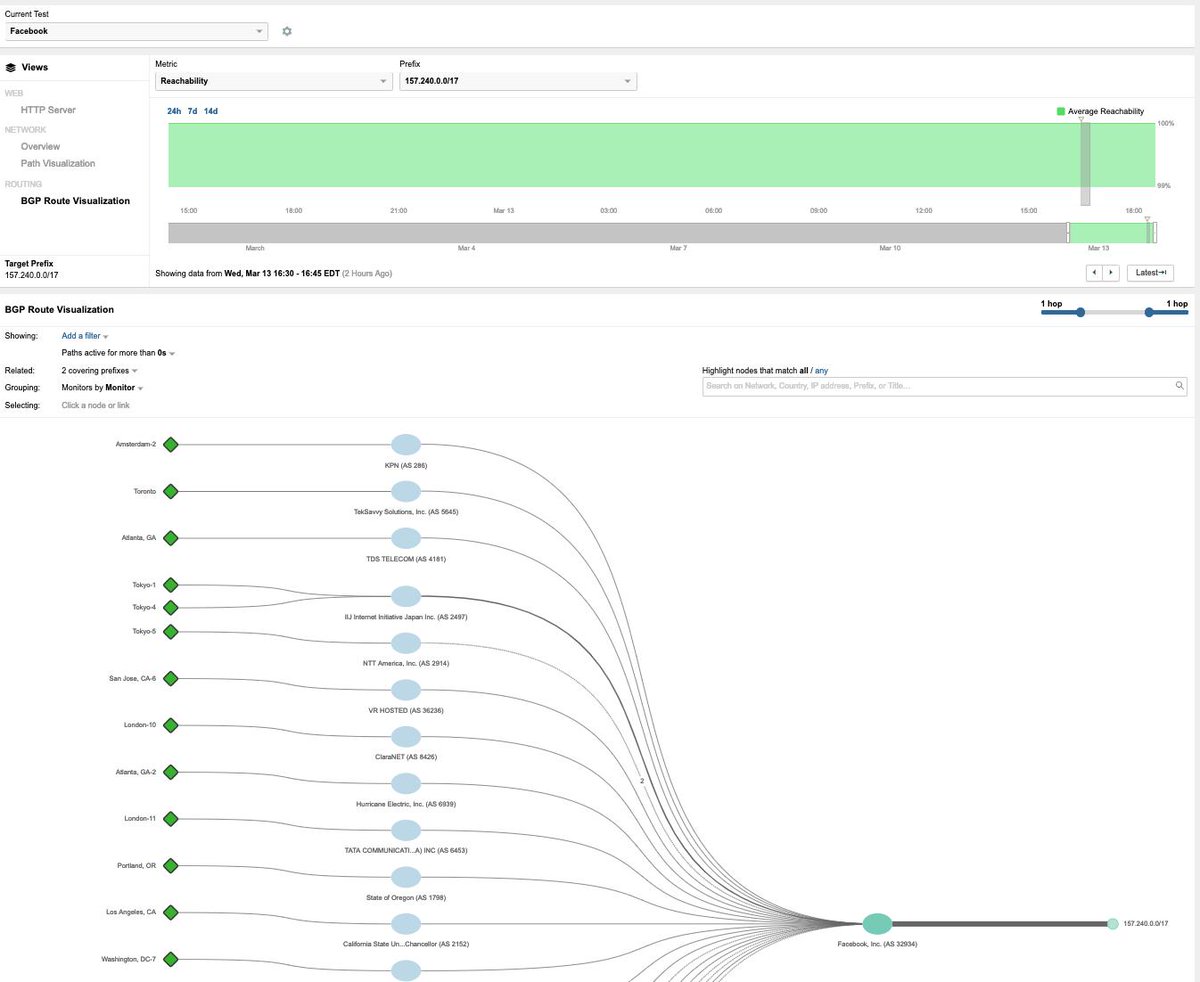Click the Facebook, Inc. (AS 32934) node
The height and width of the screenshot is (982, 1200).
[x=877, y=924]
